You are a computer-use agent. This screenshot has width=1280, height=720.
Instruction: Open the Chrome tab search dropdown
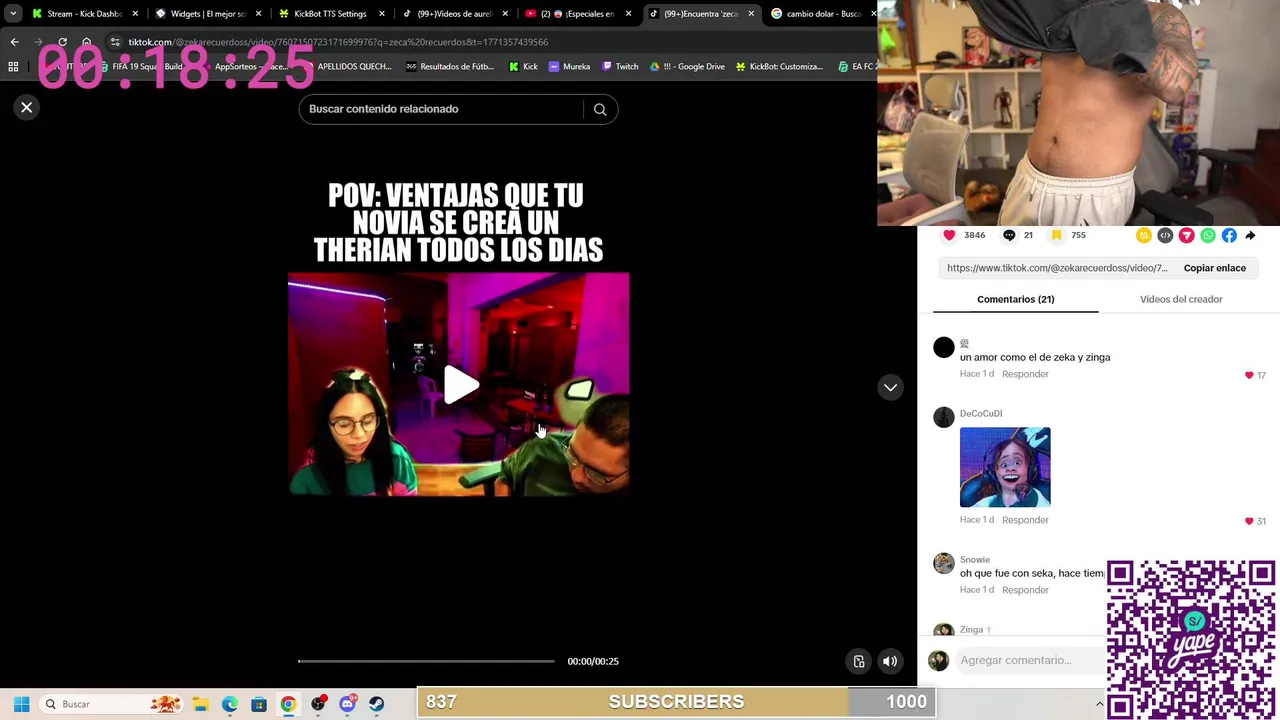point(13,14)
